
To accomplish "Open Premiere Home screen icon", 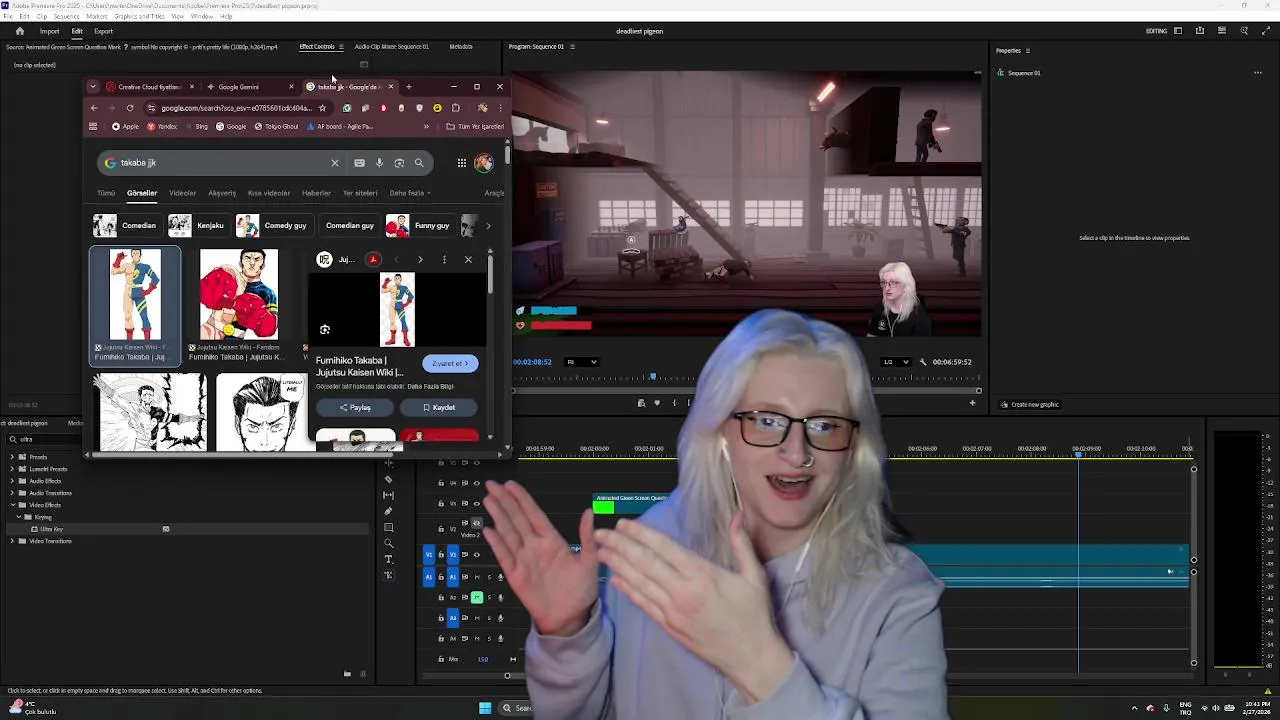I will coord(19,31).
